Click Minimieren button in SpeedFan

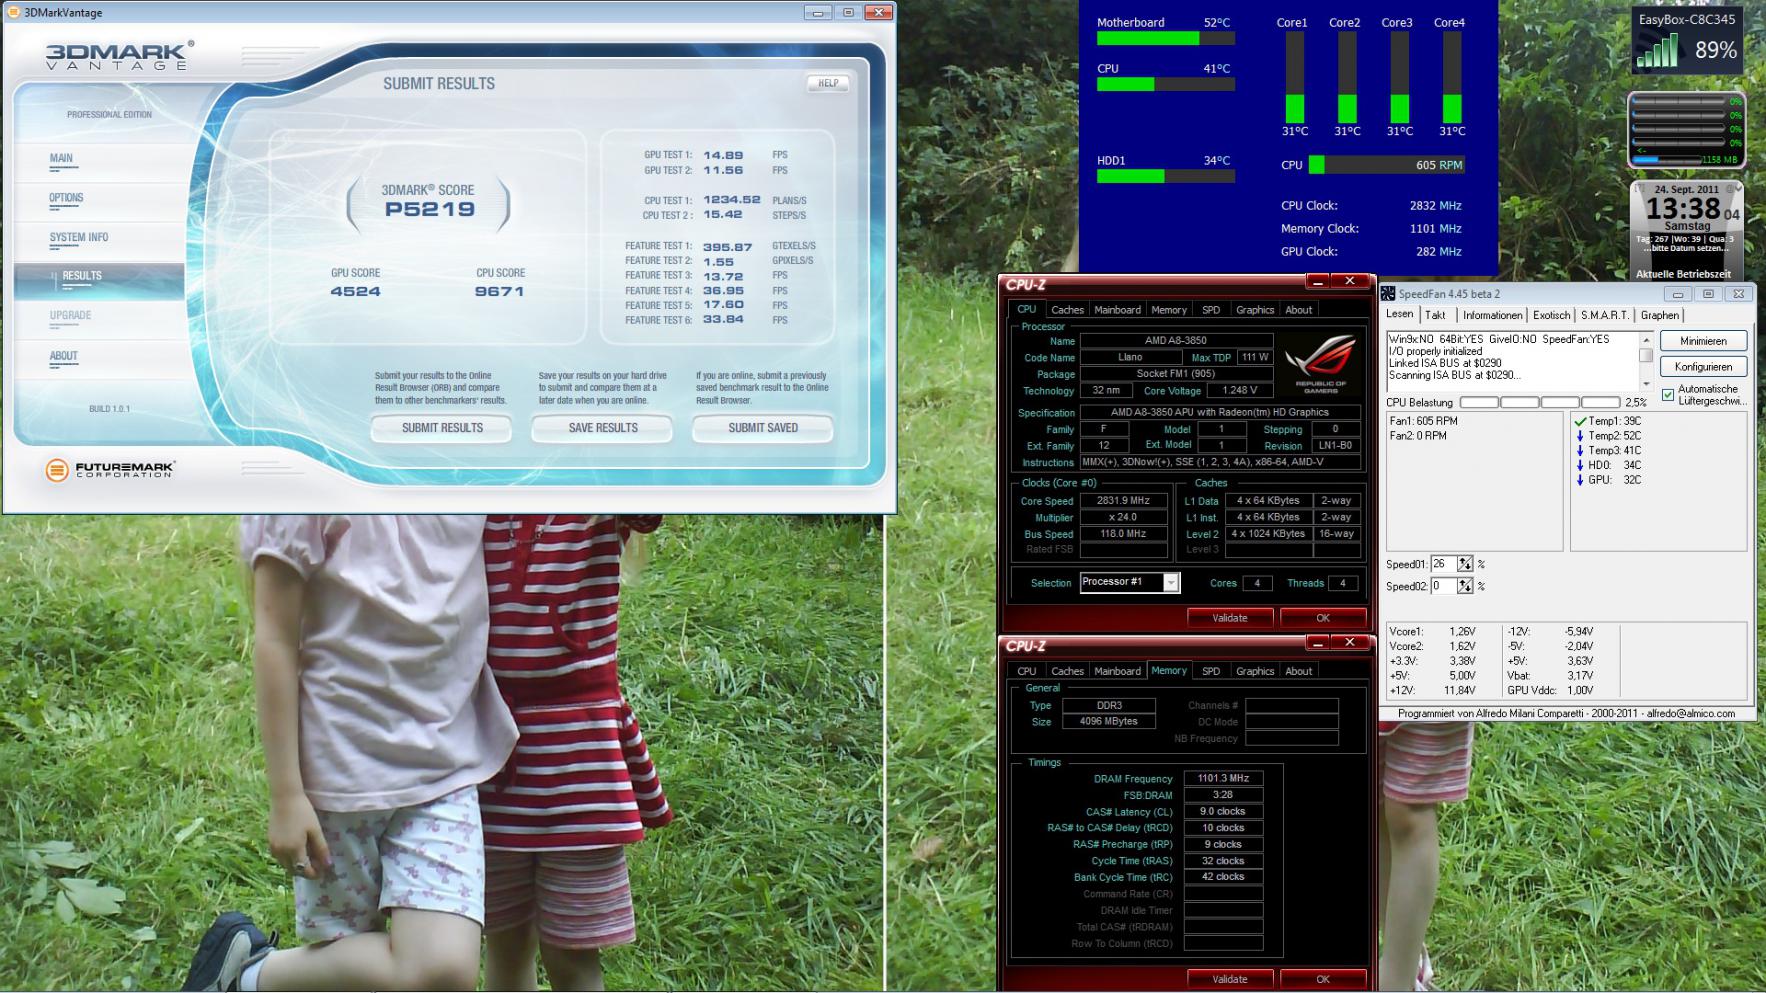click(1703, 341)
